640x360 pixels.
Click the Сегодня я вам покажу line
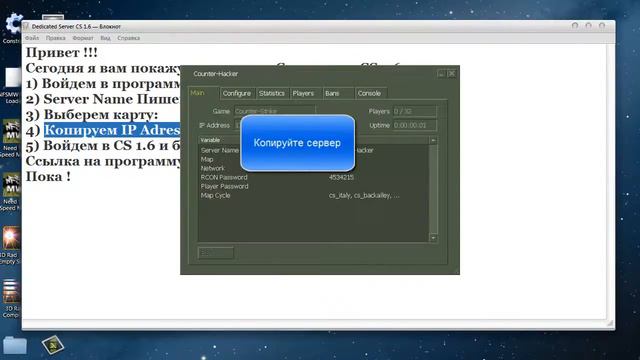(103, 68)
